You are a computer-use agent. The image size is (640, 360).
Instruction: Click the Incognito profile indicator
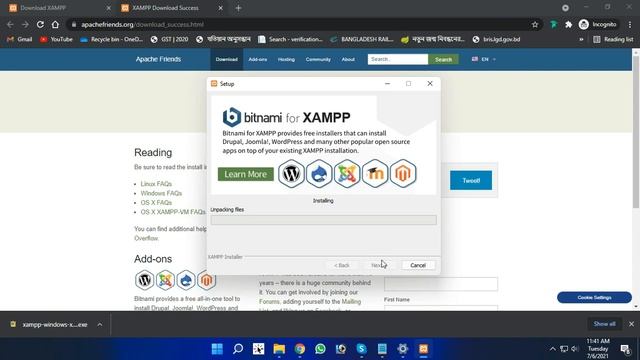pyautogui.click(x=598, y=24)
